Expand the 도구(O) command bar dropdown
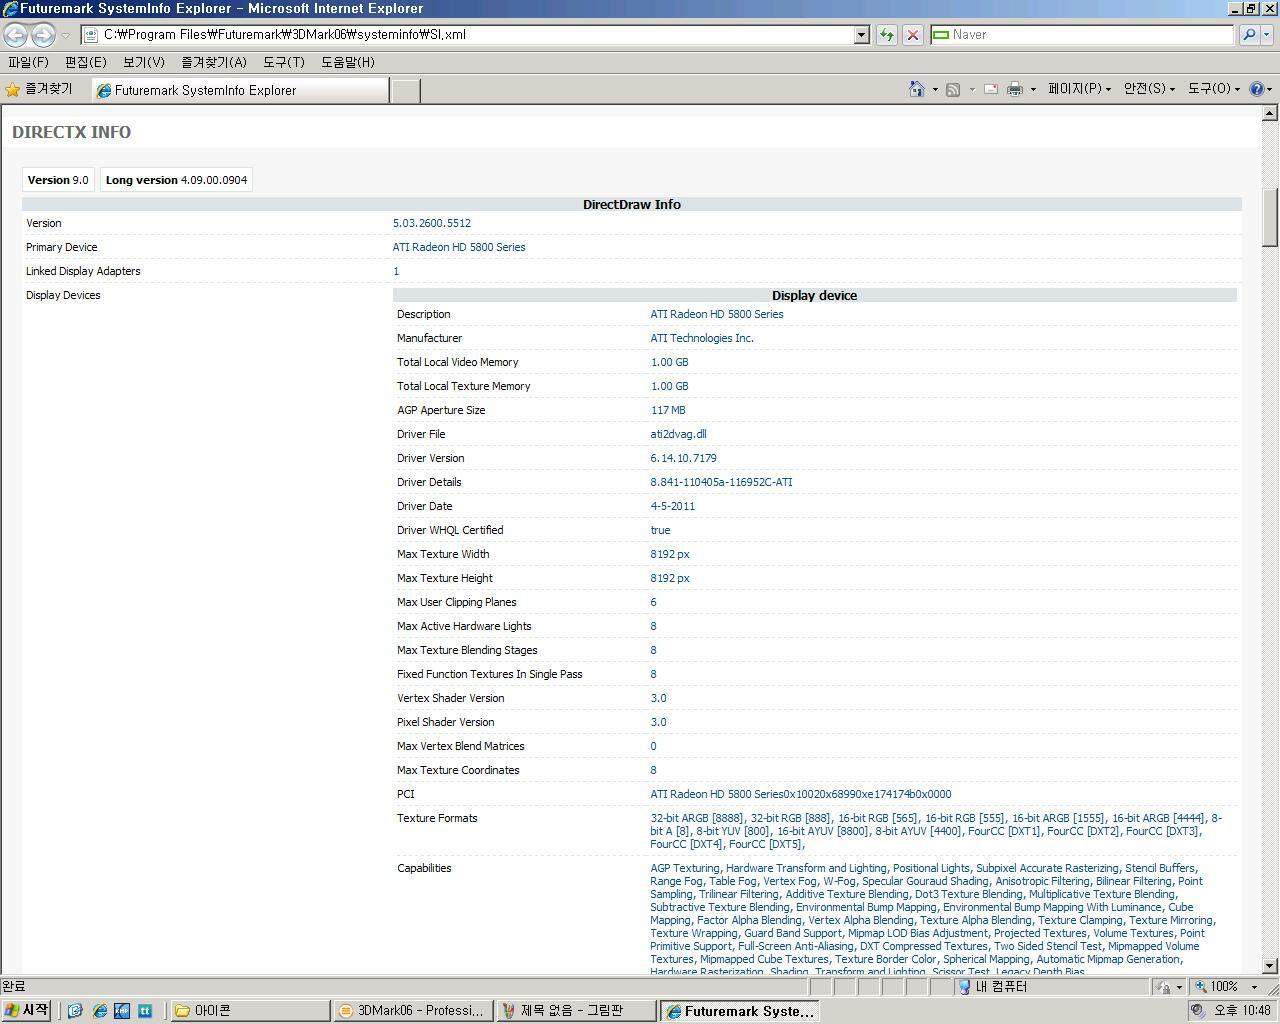The width and height of the screenshot is (1280, 1024). point(1213,89)
